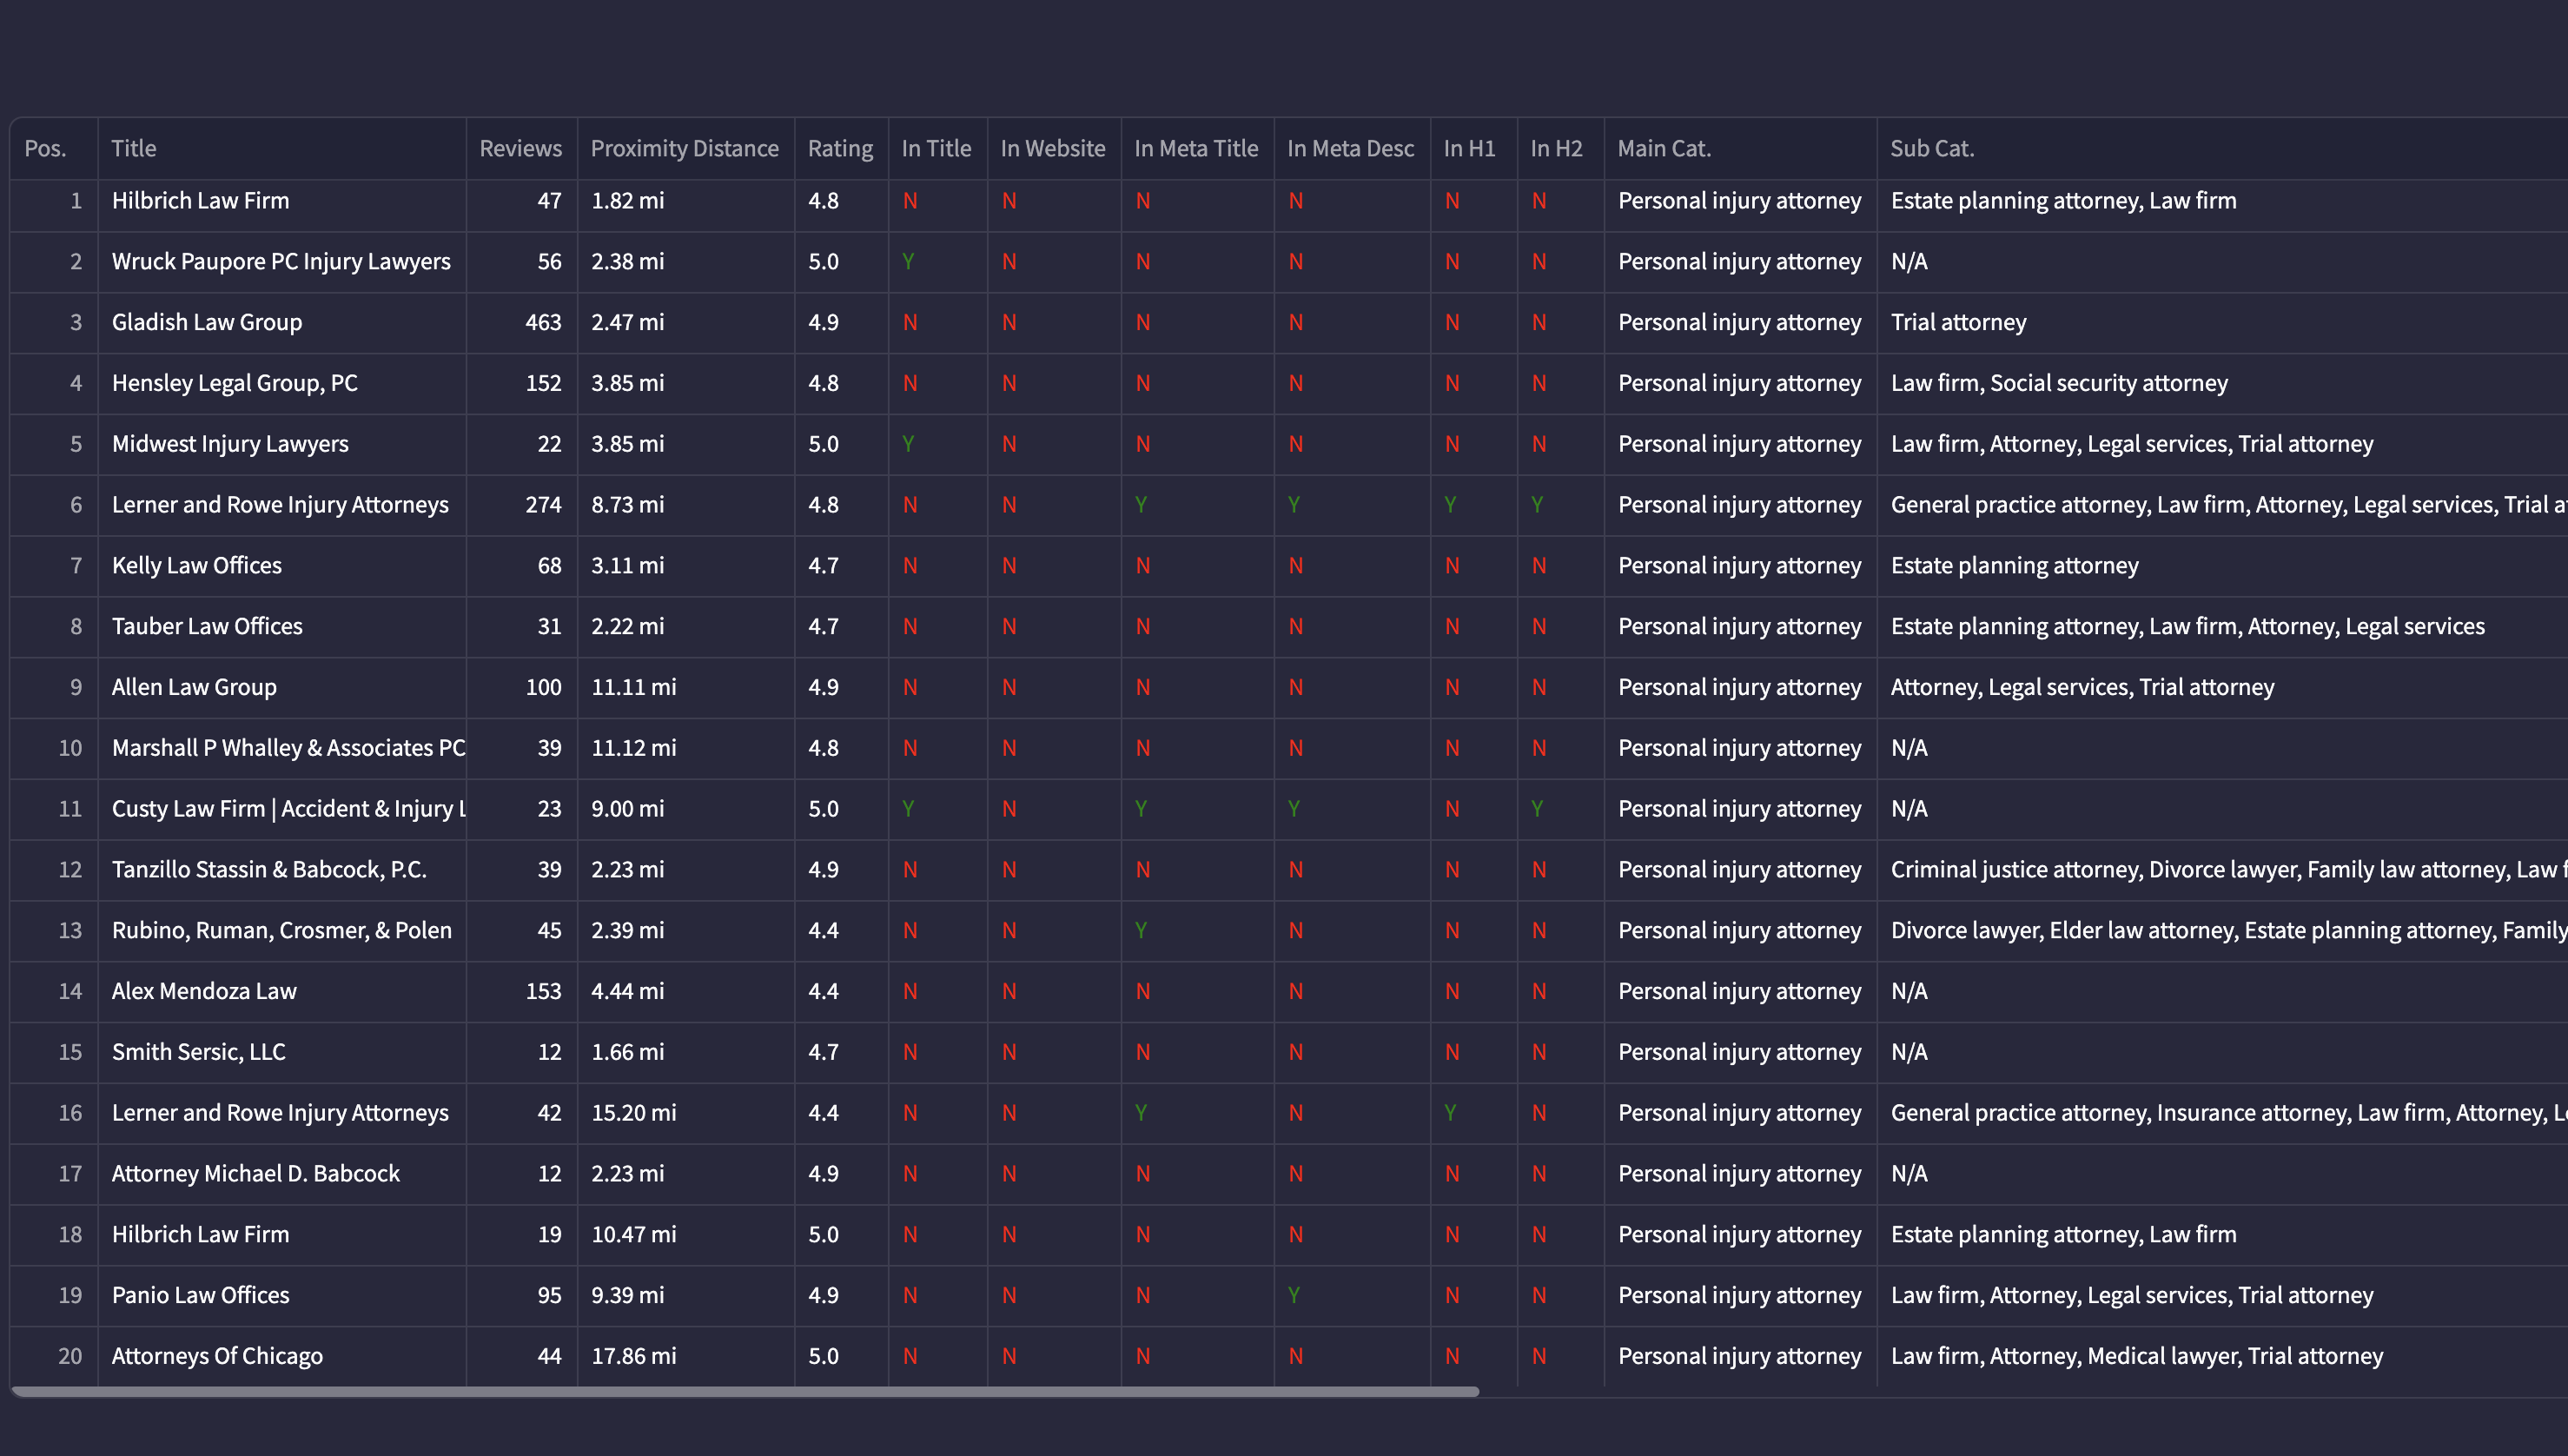The image size is (2568, 1456).
Task: Select Alex Mendoza Law title
Action: 204,991
